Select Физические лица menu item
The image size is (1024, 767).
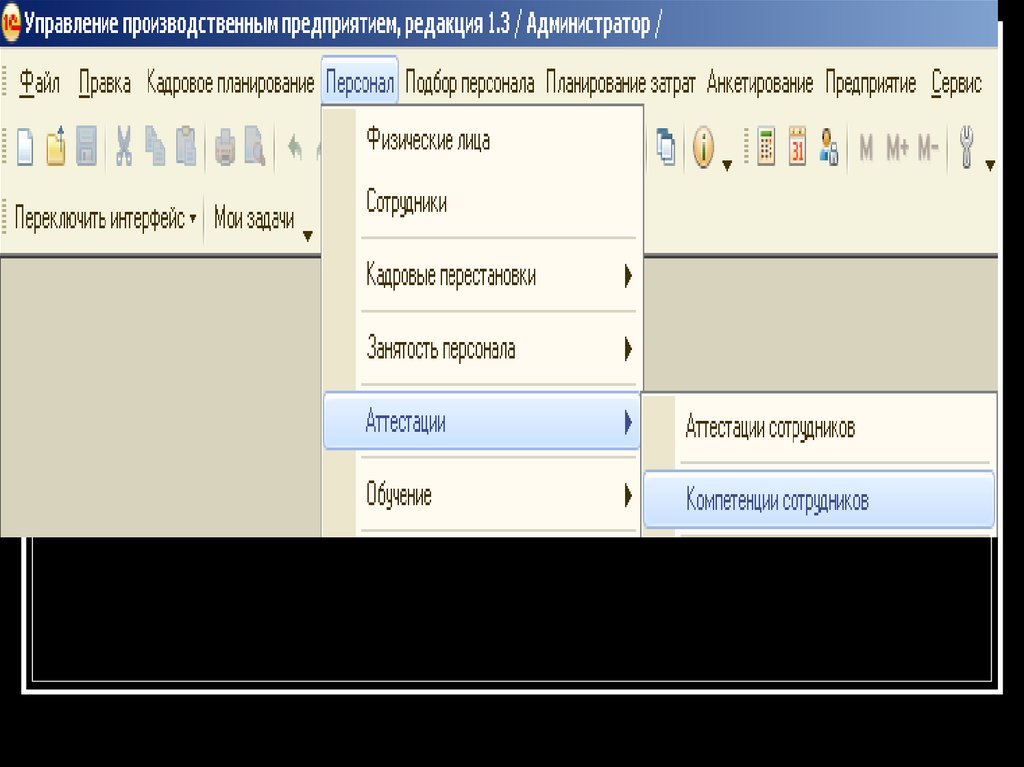[482, 140]
